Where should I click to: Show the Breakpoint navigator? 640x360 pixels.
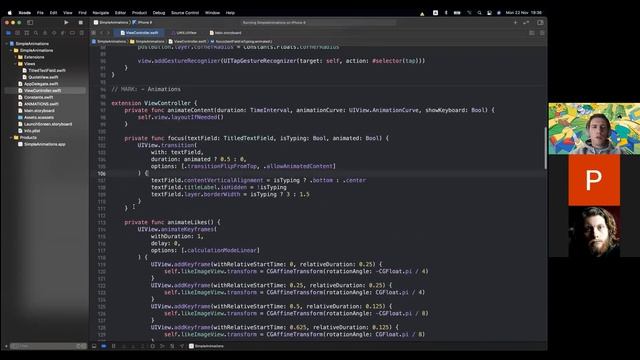coord(72,33)
